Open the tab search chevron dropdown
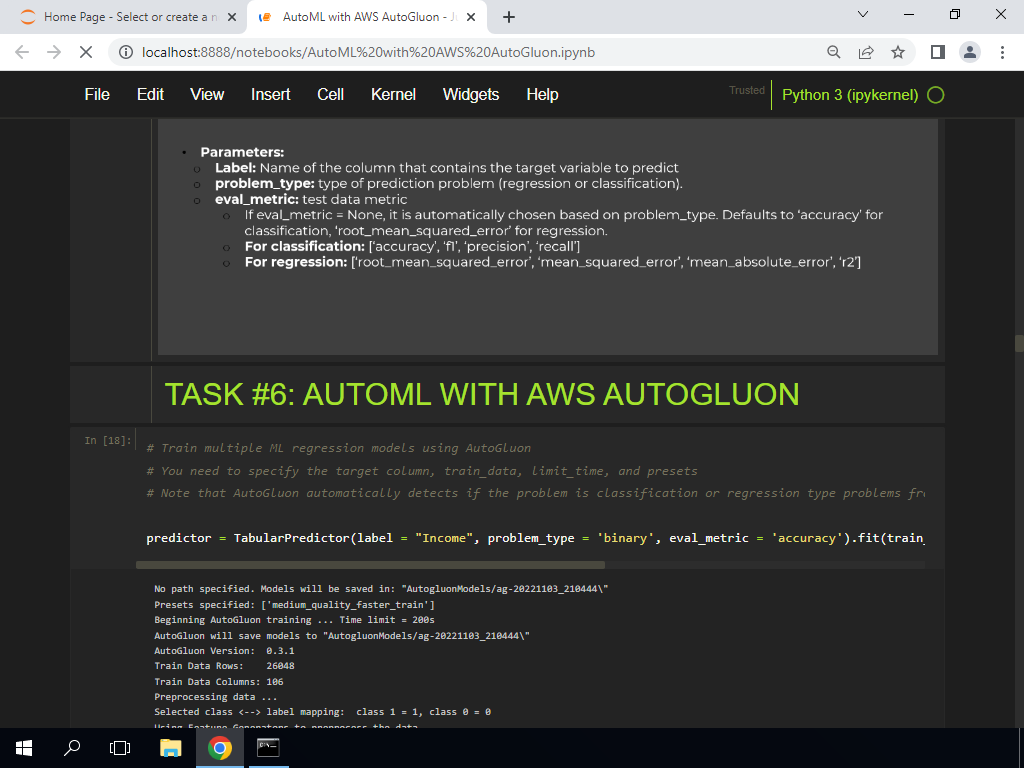Image resolution: width=1024 pixels, height=768 pixels. click(x=863, y=14)
